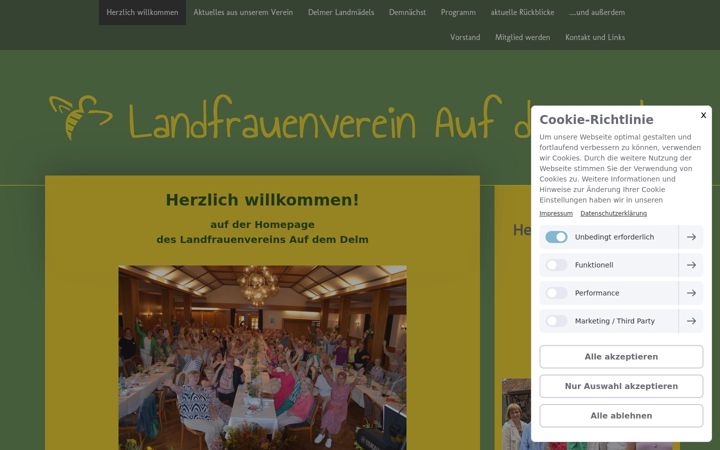This screenshot has width=720, height=450.
Task: Expand Marketing / Third Party arrow
Action: tap(691, 321)
